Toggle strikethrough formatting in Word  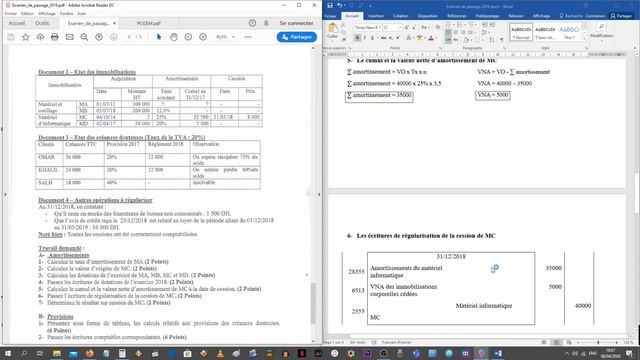pos(384,38)
